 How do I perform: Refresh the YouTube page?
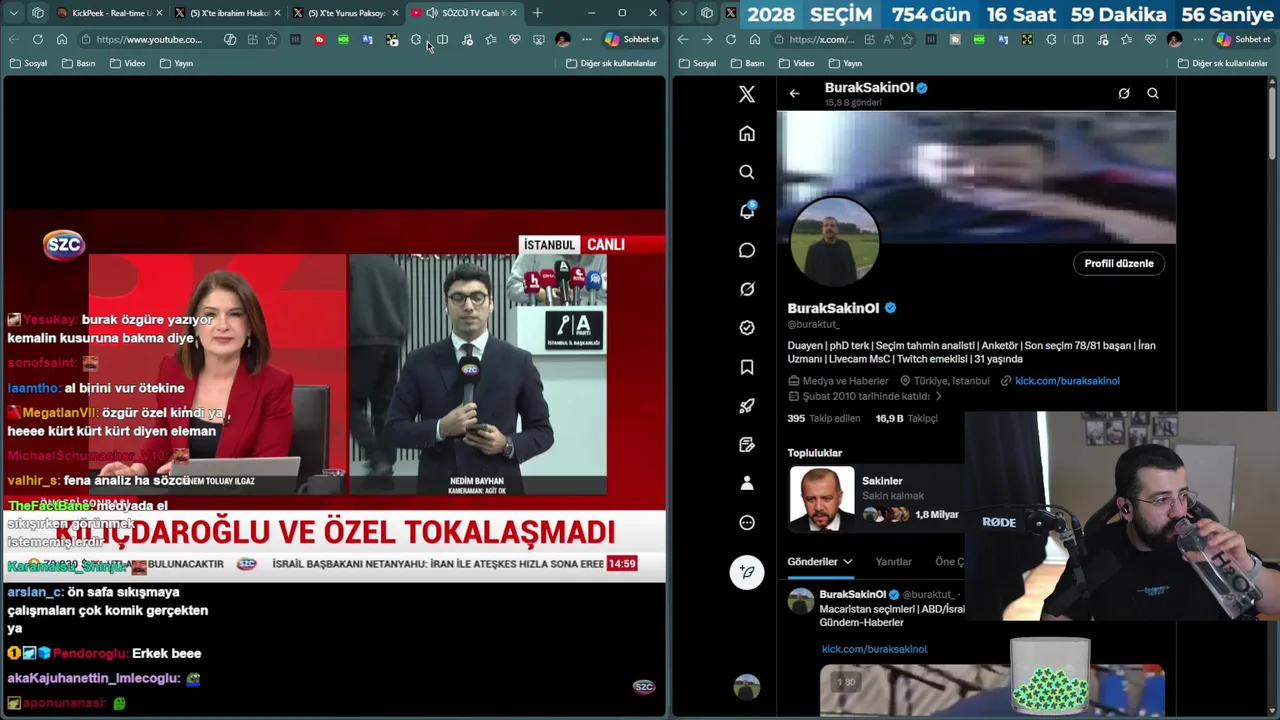(x=37, y=39)
